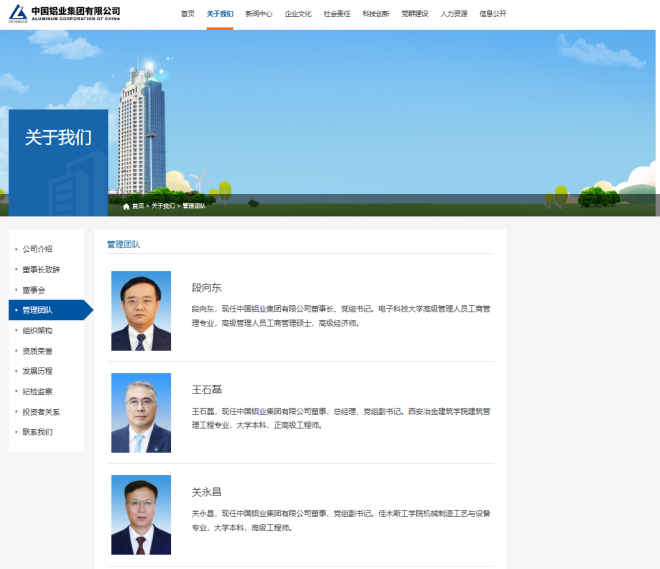Click 投资者关系 sidebar entry
660x569 pixels.
tap(41, 412)
